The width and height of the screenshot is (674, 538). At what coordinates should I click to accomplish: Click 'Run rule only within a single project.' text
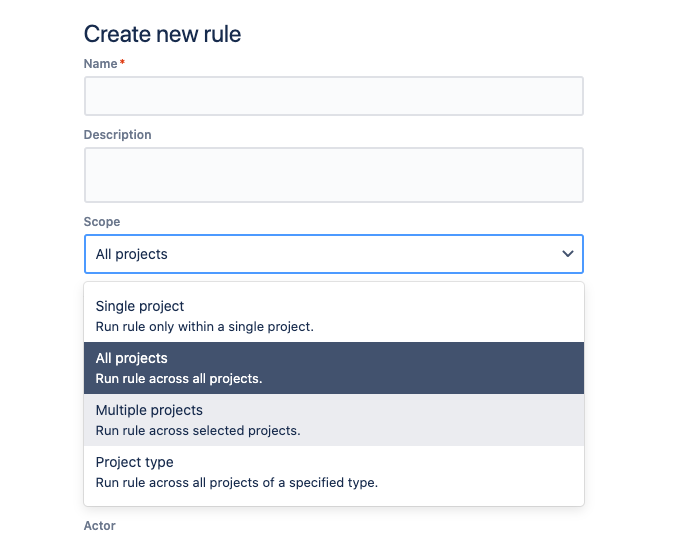point(204,327)
